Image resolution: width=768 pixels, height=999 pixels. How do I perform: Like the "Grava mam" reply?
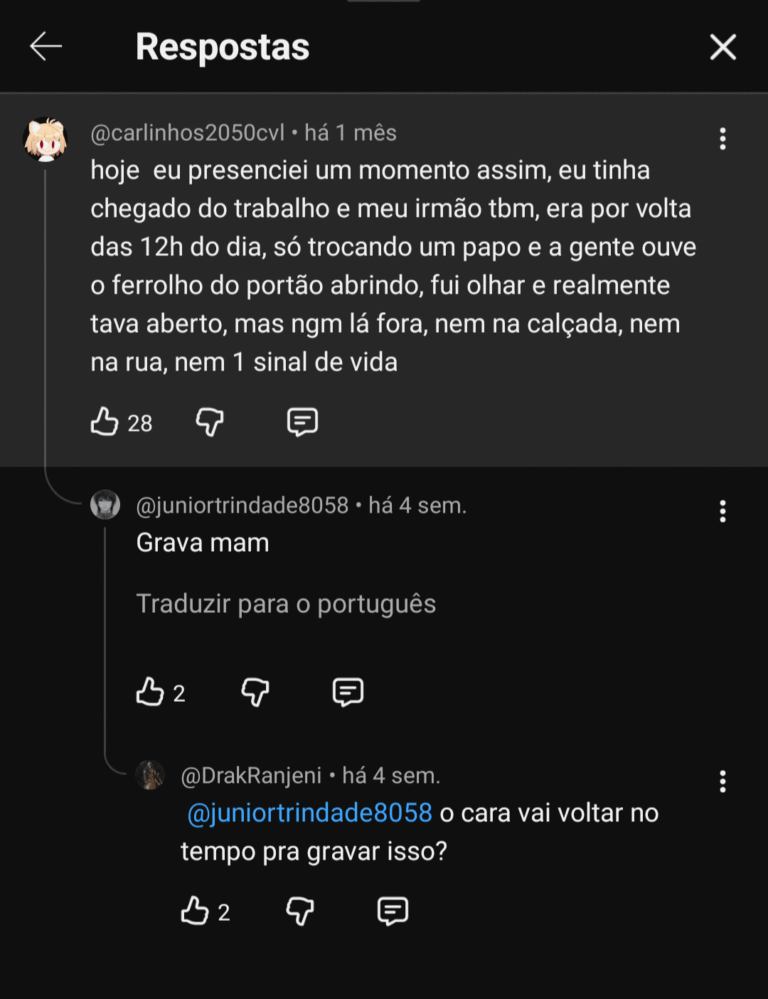click(150, 692)
